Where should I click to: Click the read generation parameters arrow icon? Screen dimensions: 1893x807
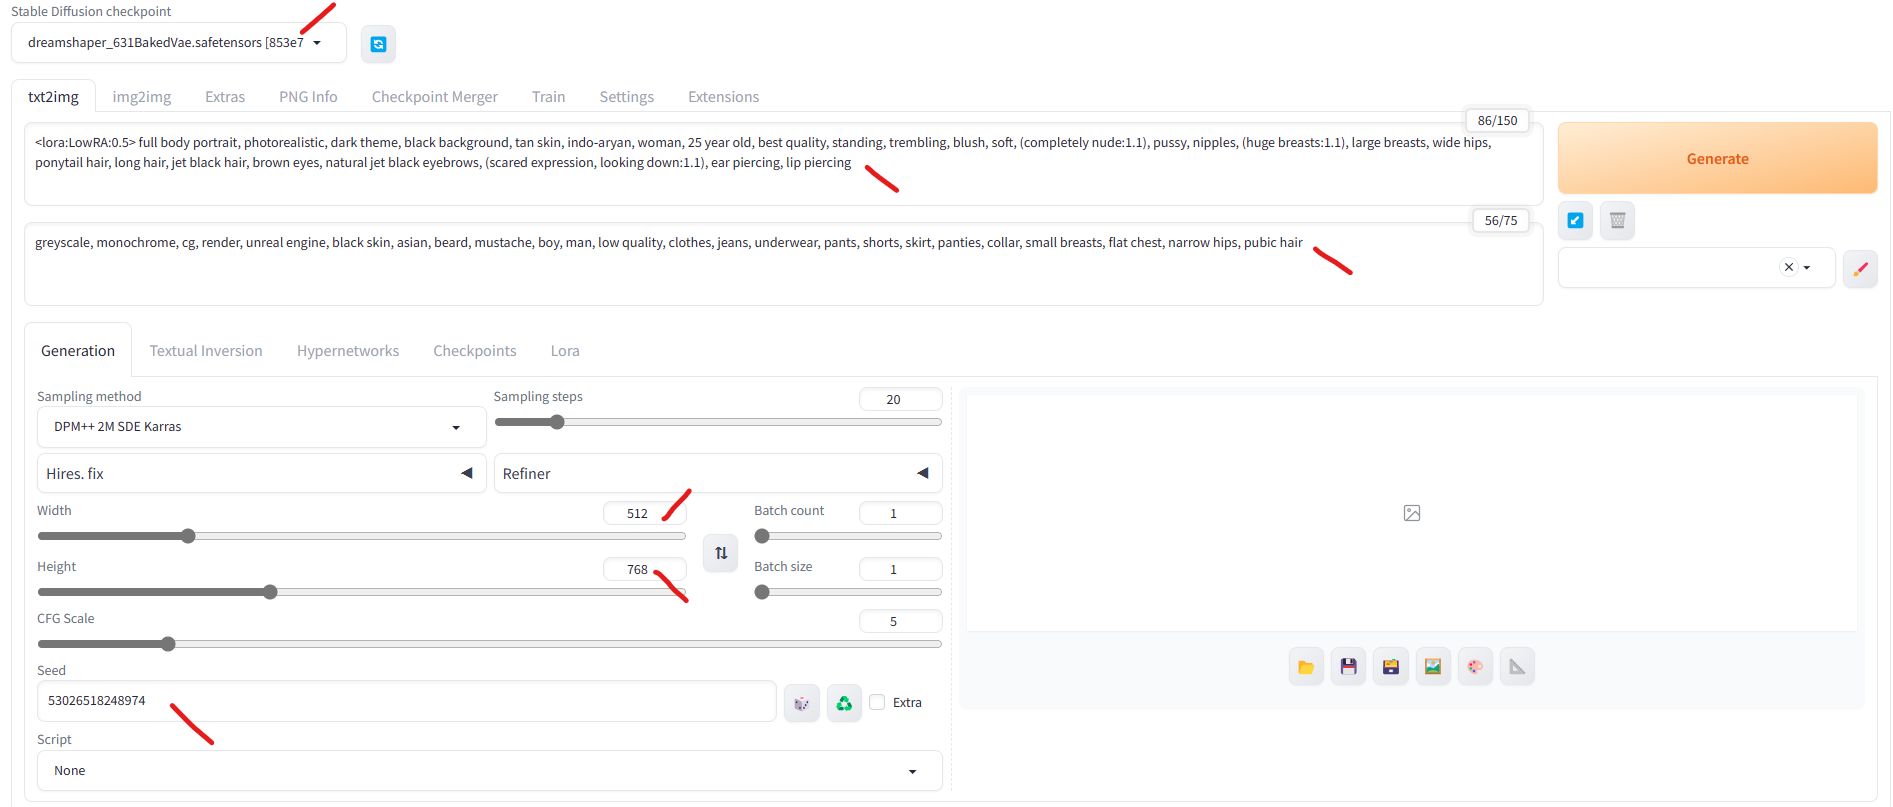(x=1575, y=221)
